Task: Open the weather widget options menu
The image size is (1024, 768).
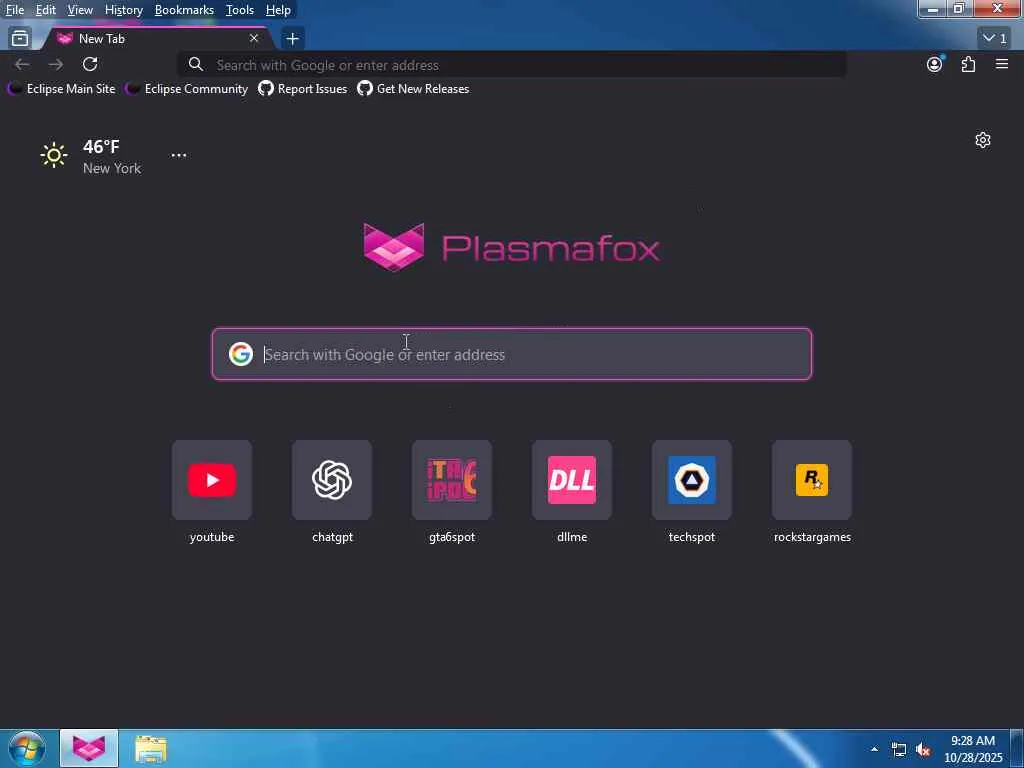Action: (x=179, y=155)
